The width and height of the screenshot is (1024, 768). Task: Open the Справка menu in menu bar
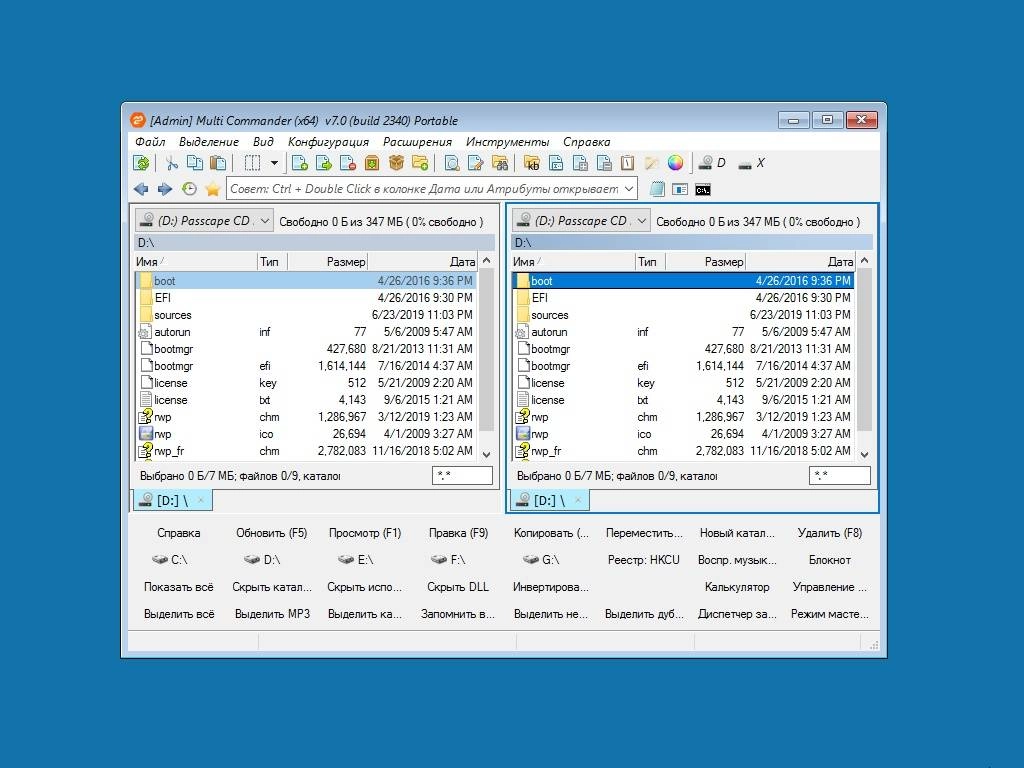[586, 142]
